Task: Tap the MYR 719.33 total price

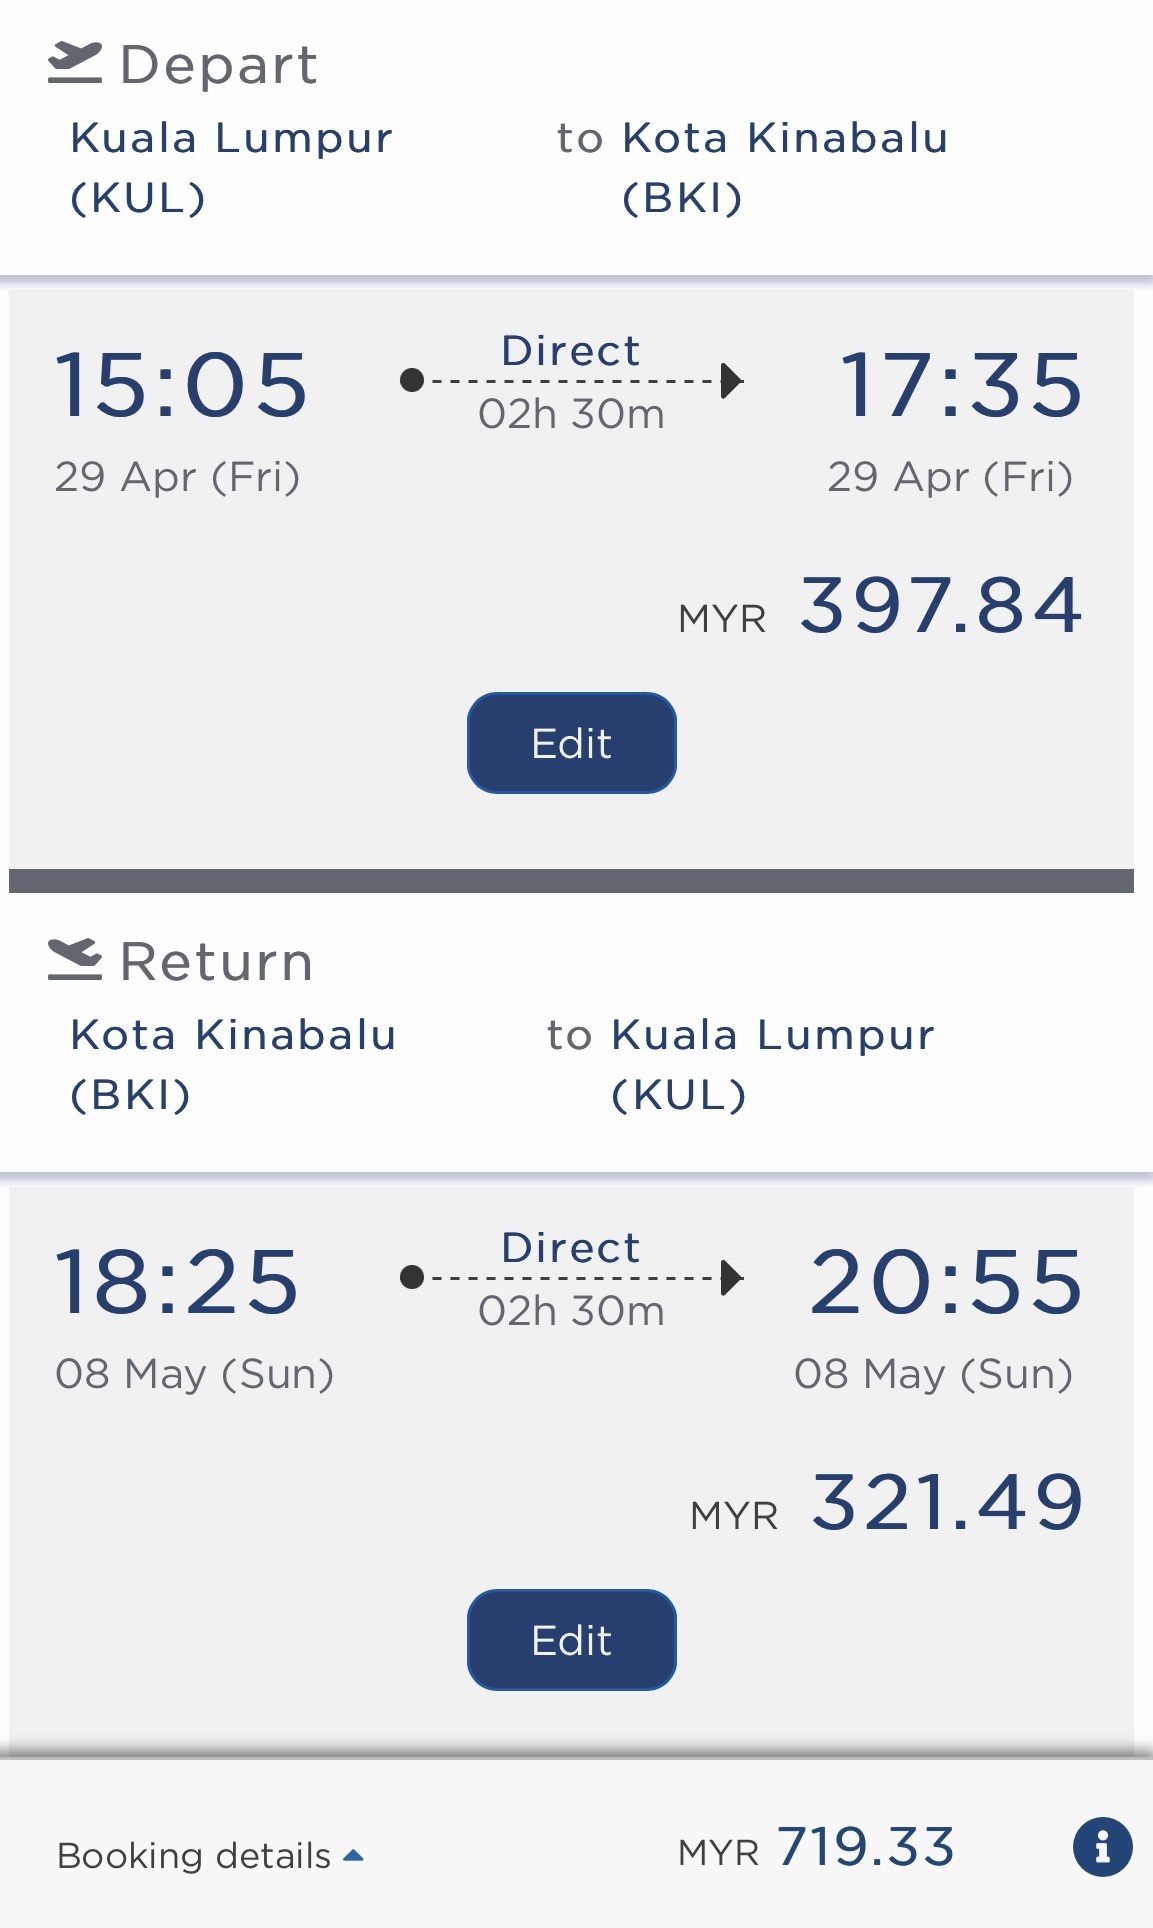Action: [x=816, y=1847]
